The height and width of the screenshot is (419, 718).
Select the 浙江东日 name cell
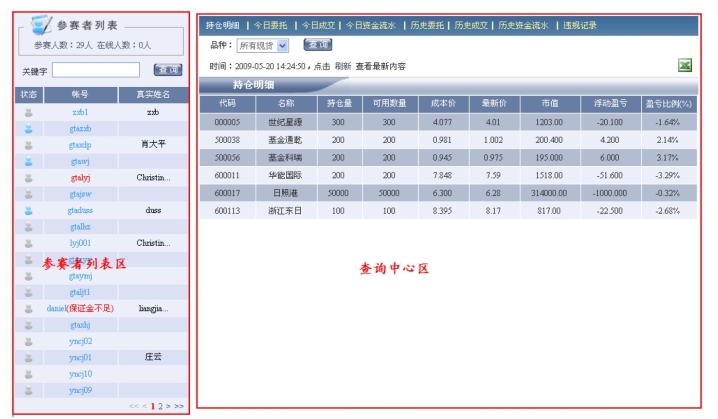[286, 211]
